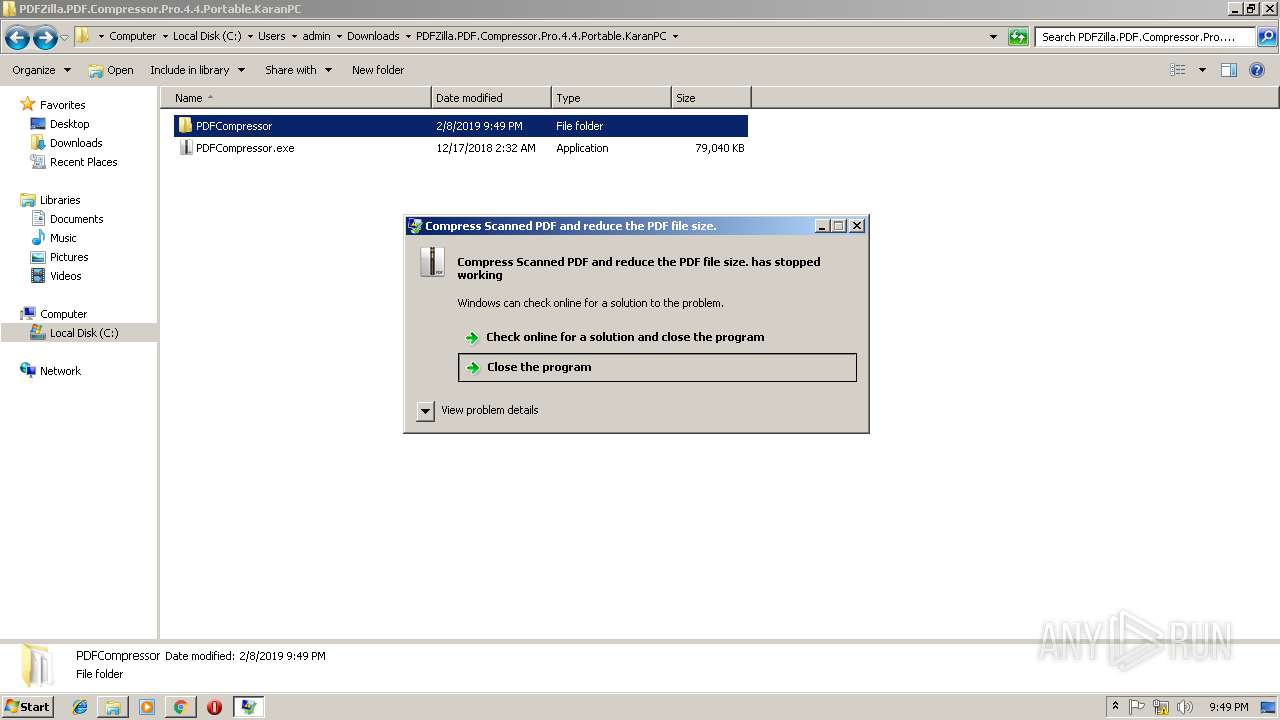Click the 79,040 KB size cell

719,148
